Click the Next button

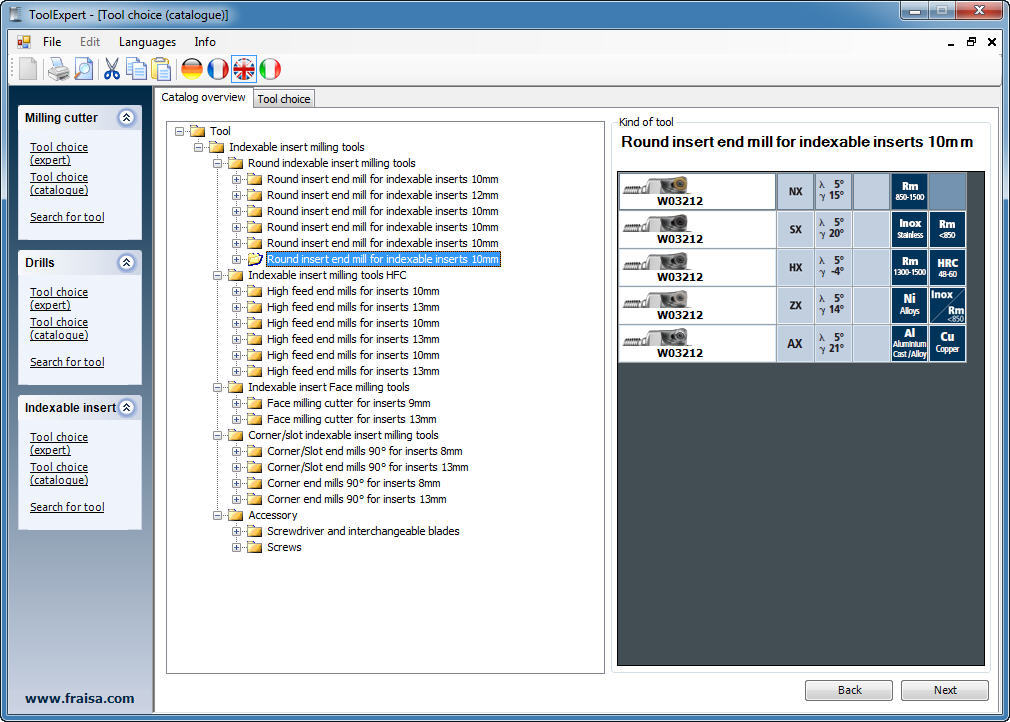943,690
